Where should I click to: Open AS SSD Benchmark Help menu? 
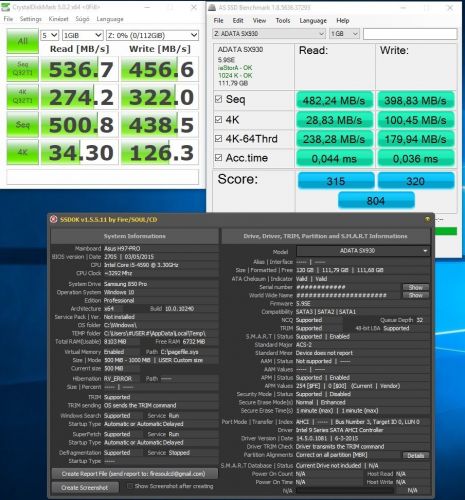pos(343,21)
